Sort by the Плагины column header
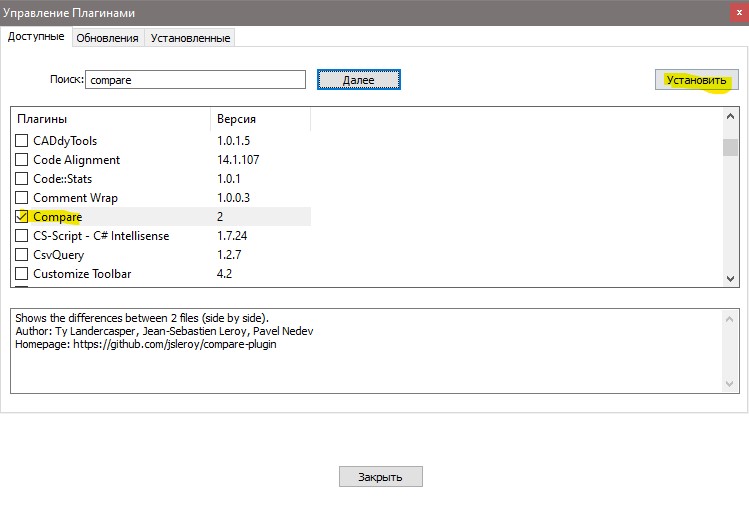 pyautogui.click(x=111, y=119)
